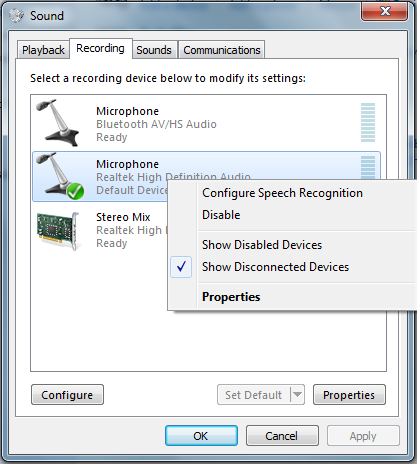Image resolution: width=417 pixels, height=464 pixels.
Task: Click the Sound speaker icon in title bar
Action: click(16, 16)
